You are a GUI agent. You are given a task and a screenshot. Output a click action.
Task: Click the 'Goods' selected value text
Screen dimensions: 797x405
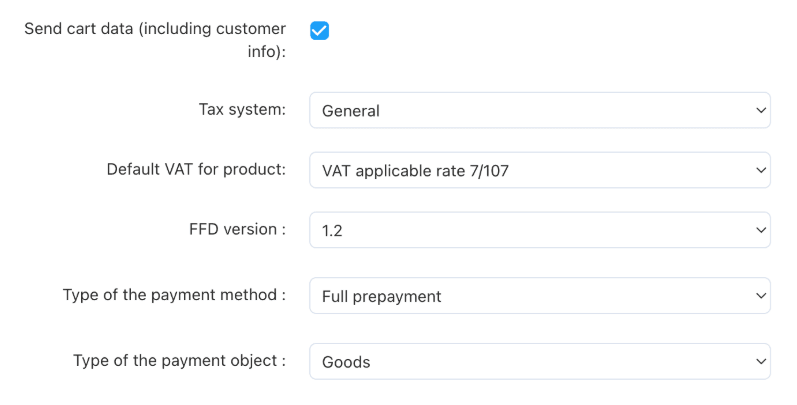click(346, 362)
